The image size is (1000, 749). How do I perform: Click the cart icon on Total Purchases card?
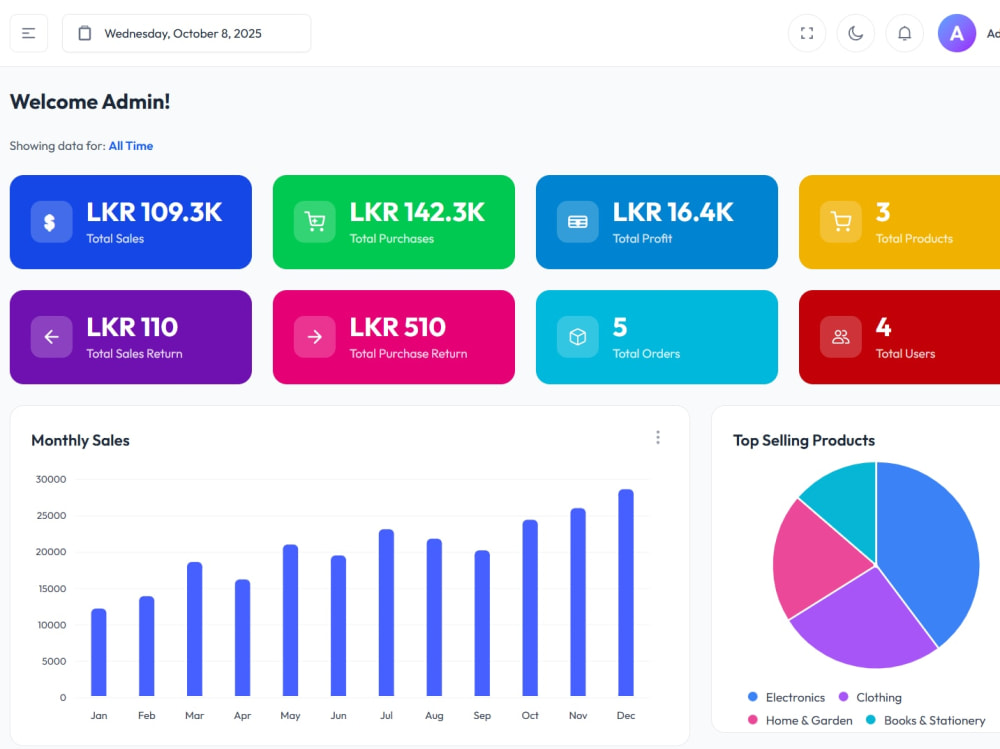tap(314, 222)
